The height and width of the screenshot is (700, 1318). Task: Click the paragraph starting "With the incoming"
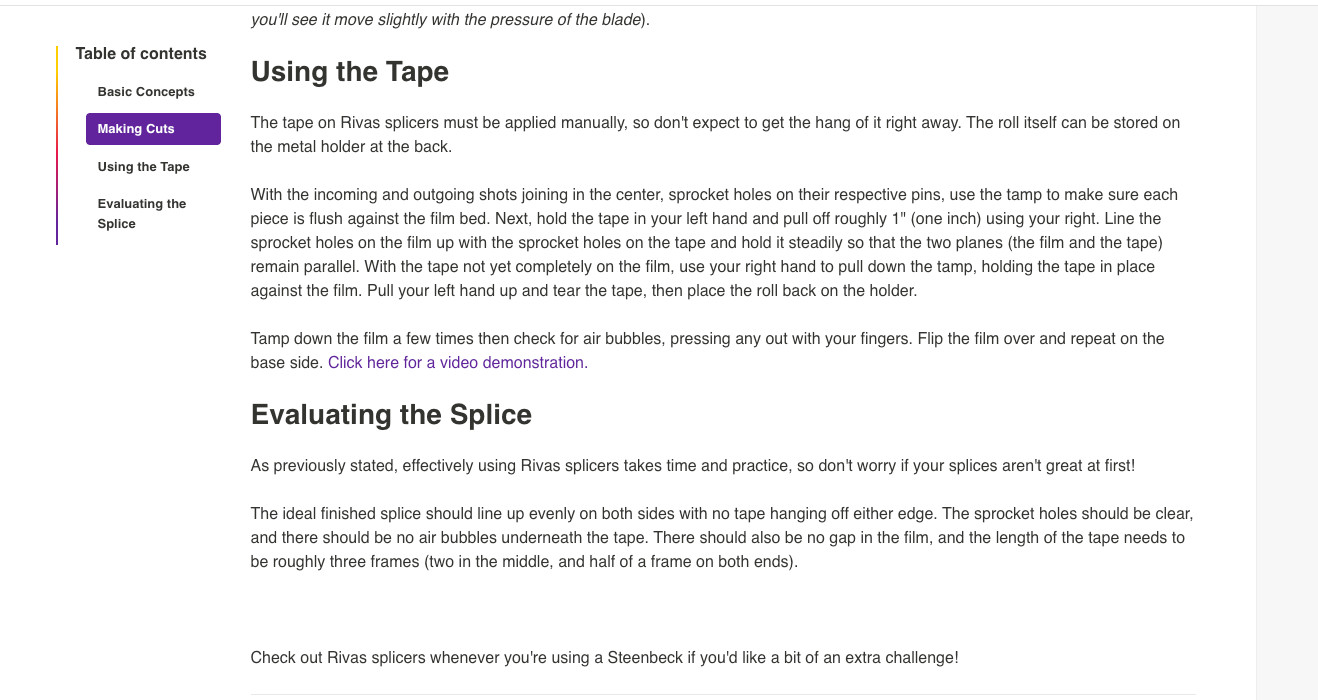click(x=714, y=243)
